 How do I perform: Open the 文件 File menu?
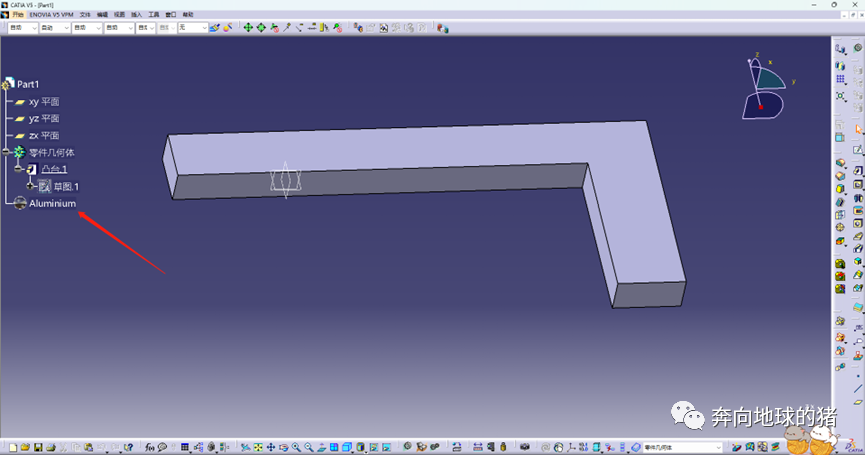coord(85,15)
